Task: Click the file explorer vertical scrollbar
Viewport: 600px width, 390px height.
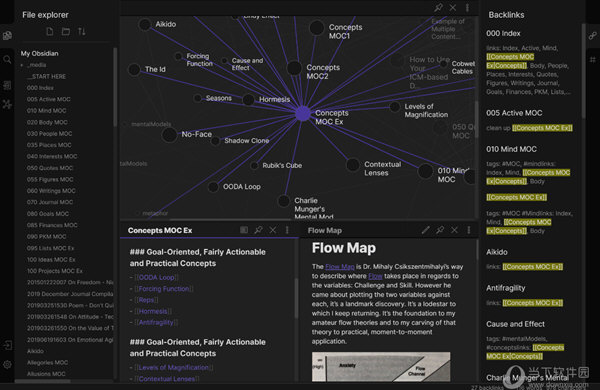Action: click(x=115, y=87)
